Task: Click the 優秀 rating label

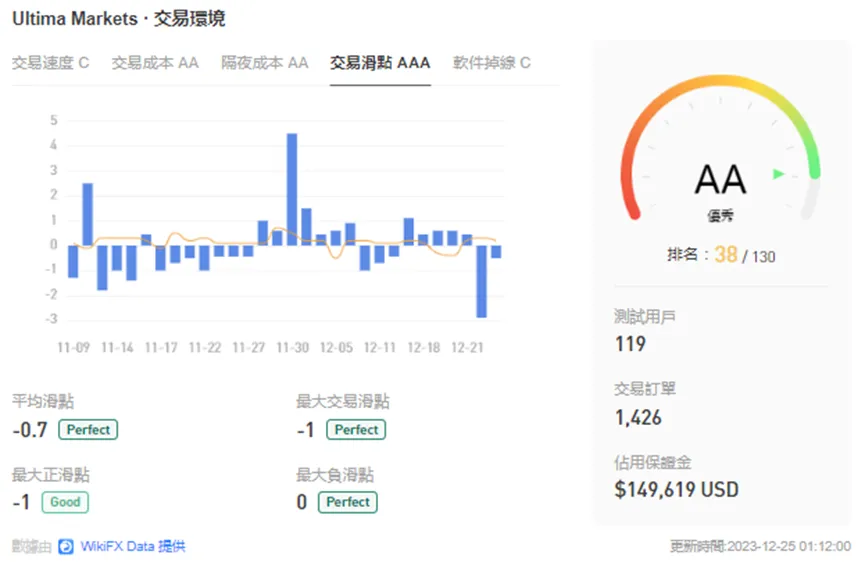Action: coord(720,216)
